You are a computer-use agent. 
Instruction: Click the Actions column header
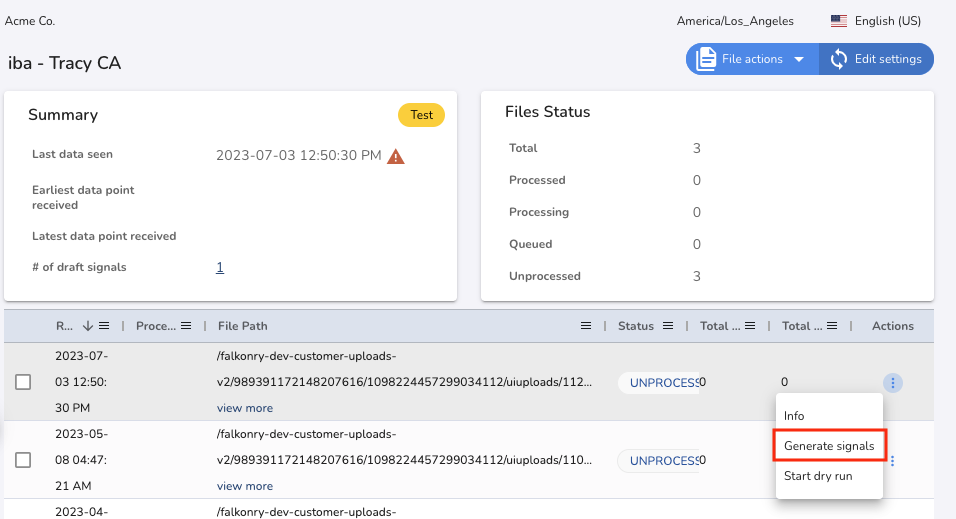[893, 326]
